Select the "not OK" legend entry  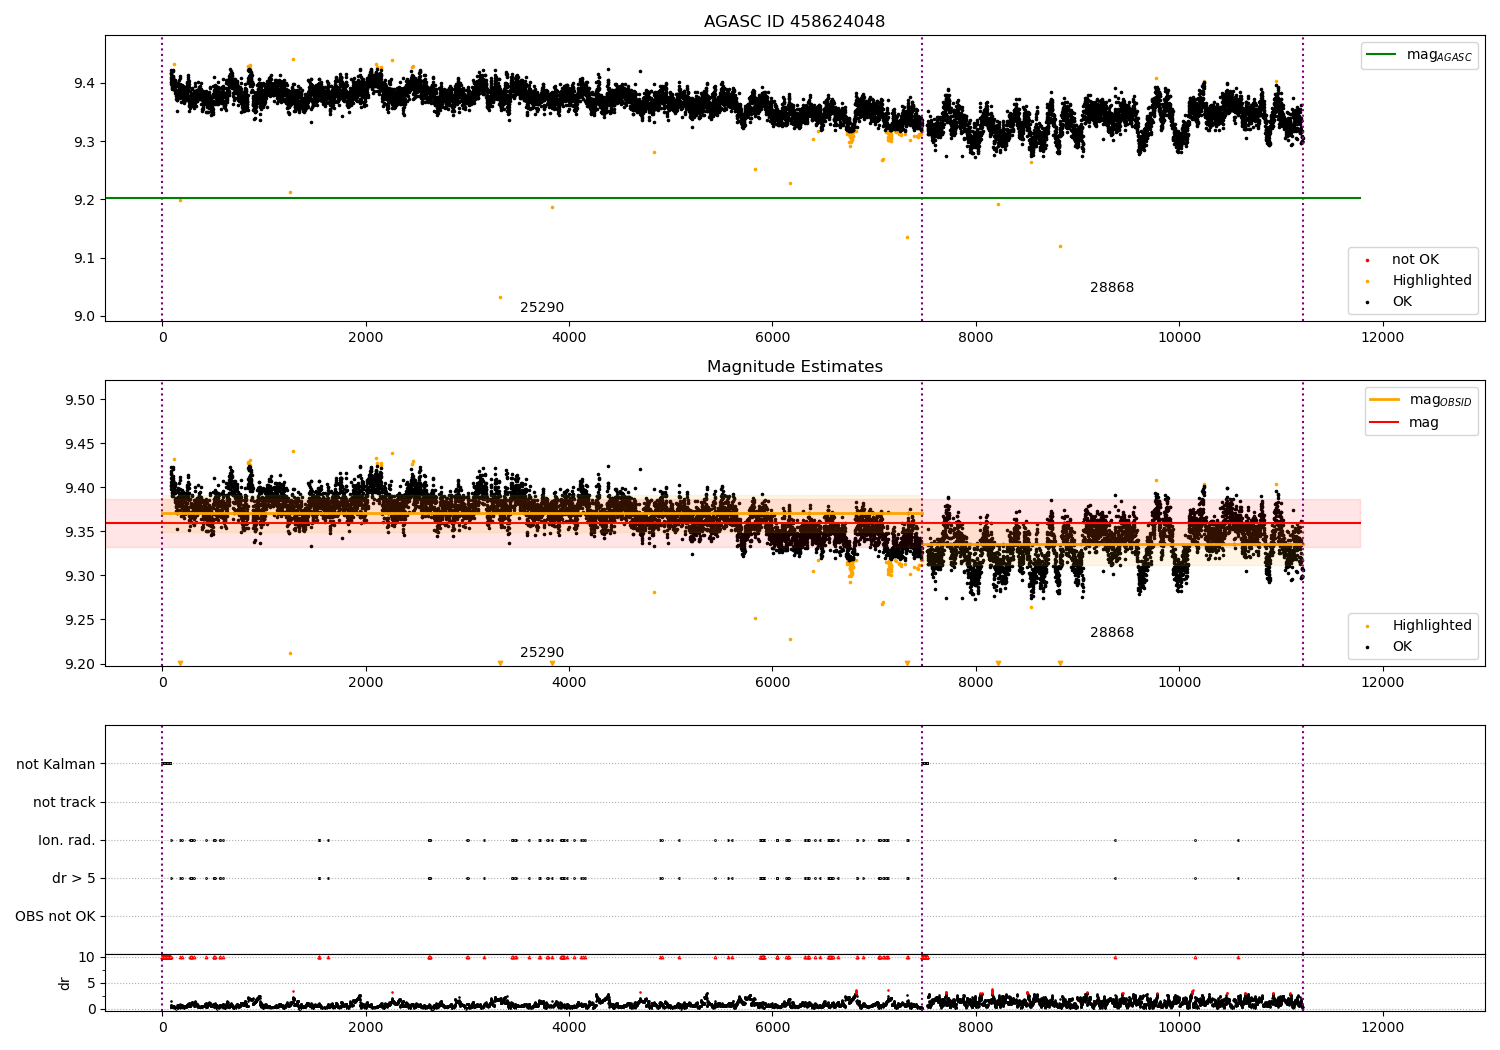1415,260
